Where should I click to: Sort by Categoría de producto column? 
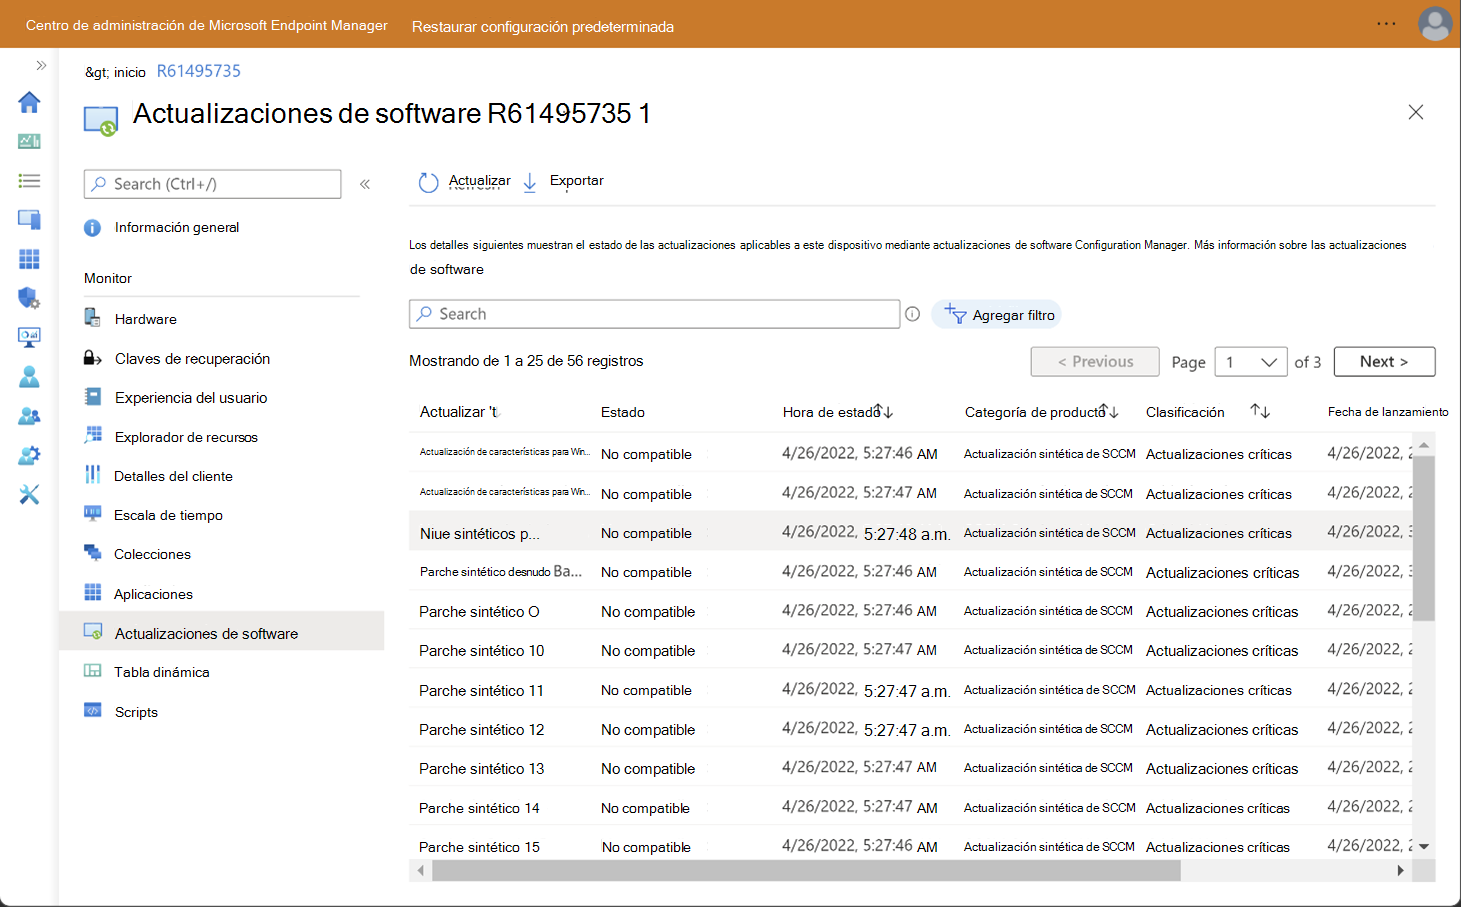tap(1042, 412)
